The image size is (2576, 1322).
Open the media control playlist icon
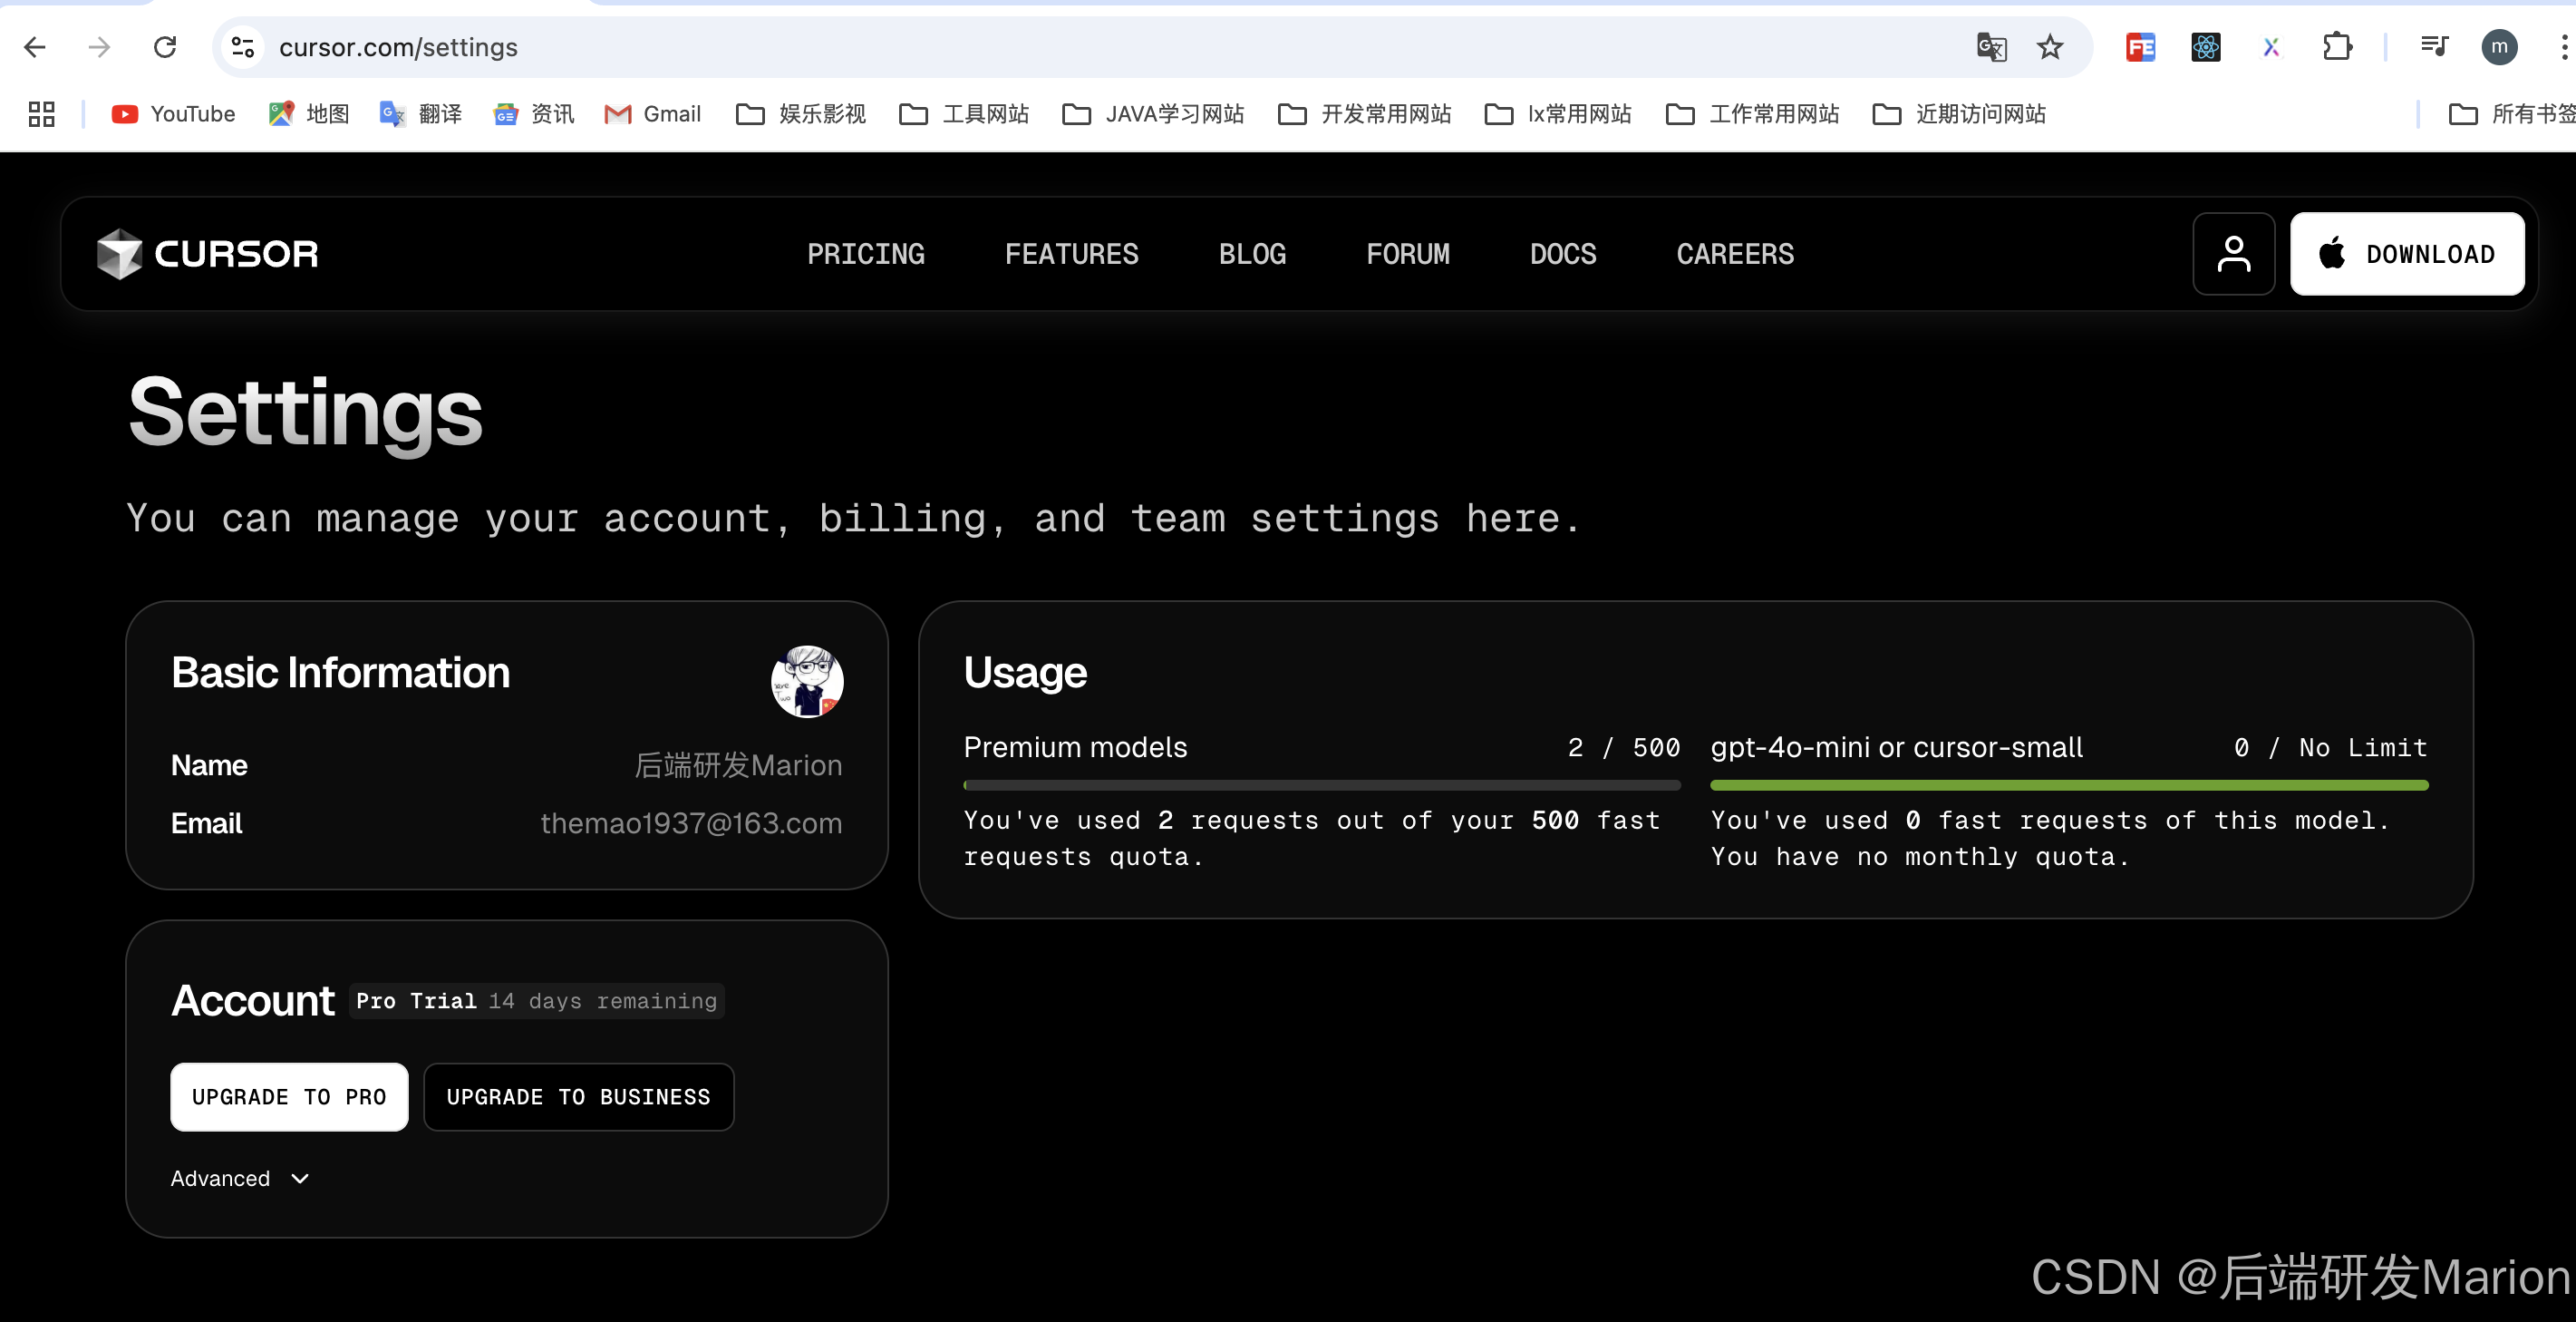click(x=2433, y=47)
